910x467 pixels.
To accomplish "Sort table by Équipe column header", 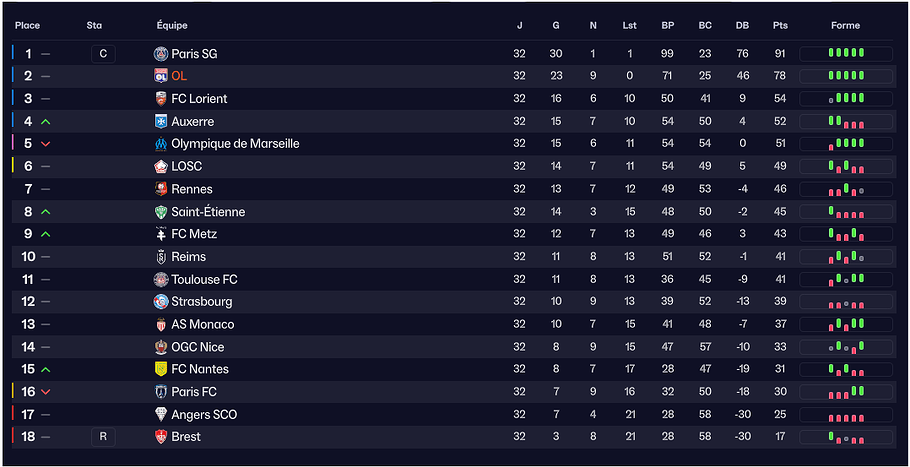I will (172, 26).
